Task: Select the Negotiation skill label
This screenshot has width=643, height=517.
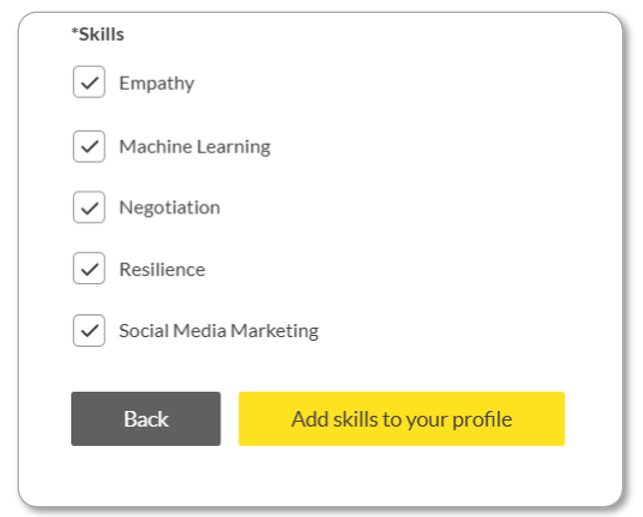Action: 170,208
